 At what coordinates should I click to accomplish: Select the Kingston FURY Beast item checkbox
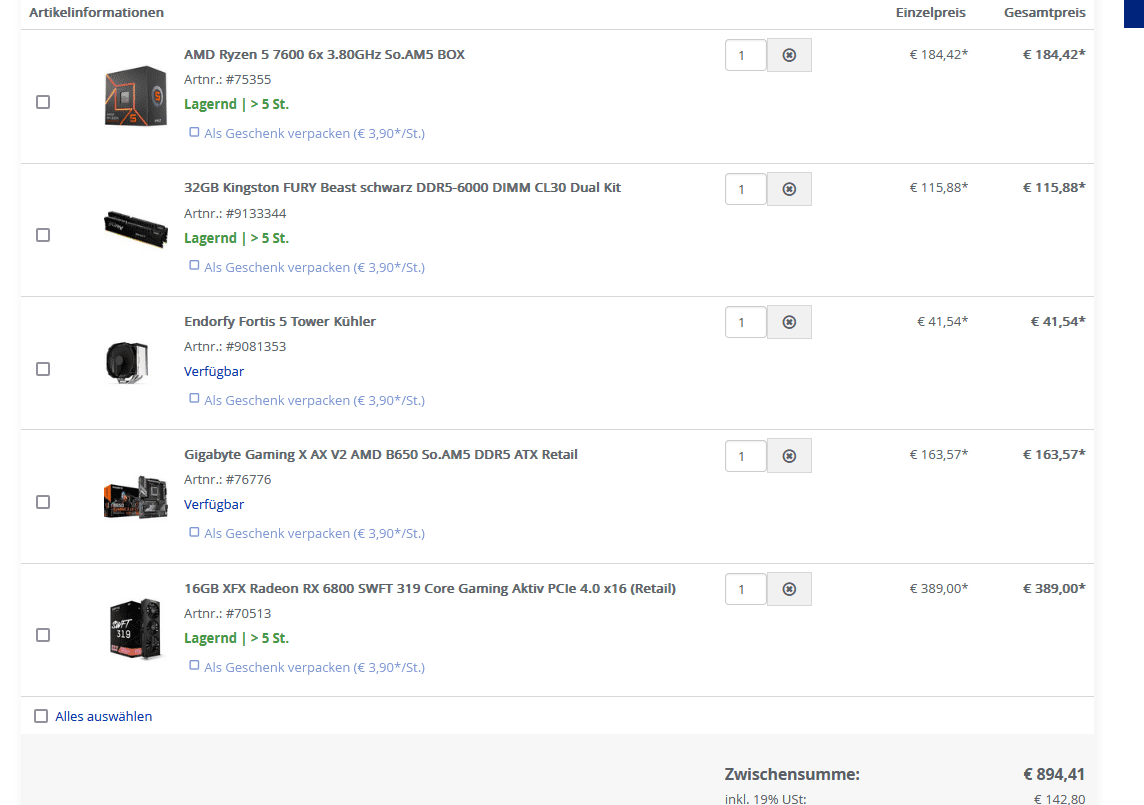pos(43,235)
